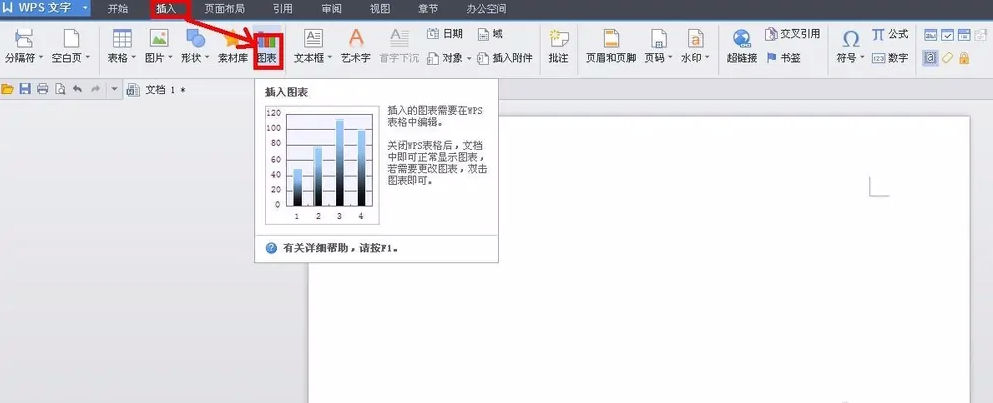Open the 形状 shapes gallery
The image size is (993, 403).
[195, 46]
